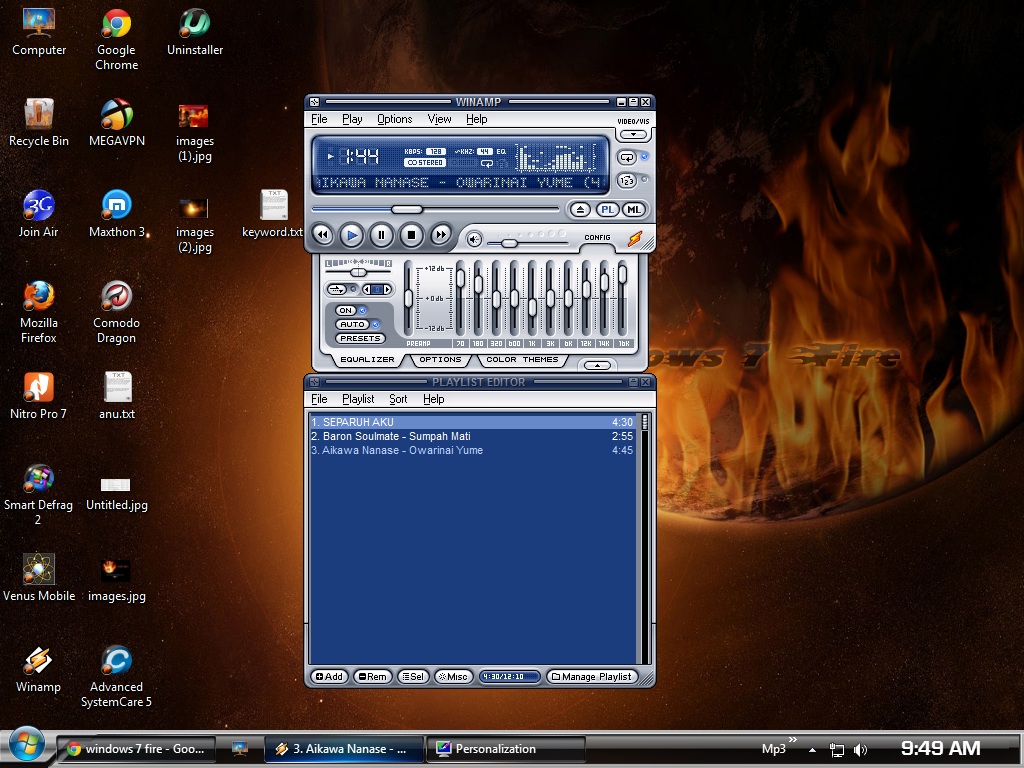The width and height of the screenshot is (1024, 768).
Task: Open the Maxthon 3 desktop icon
Action: 116,214
